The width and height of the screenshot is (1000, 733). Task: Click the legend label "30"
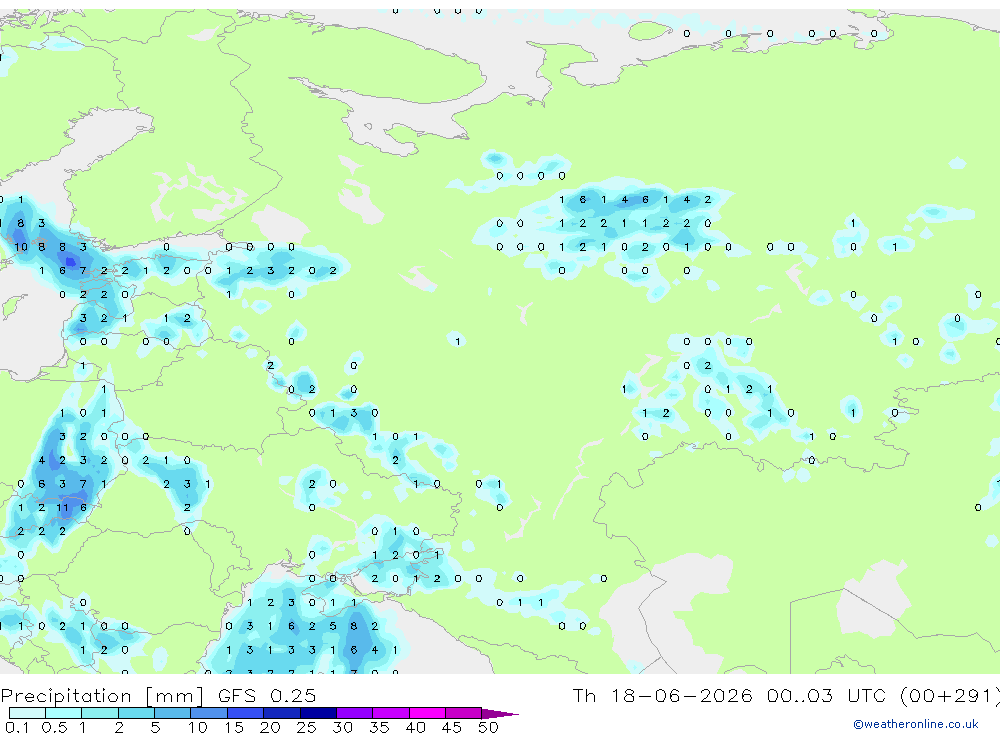[342, 727]
